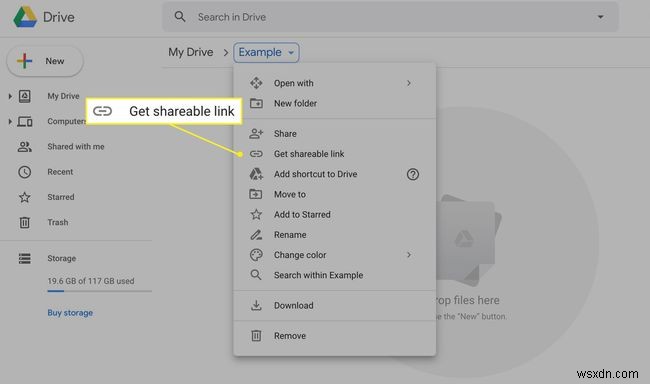Expand My Drive tree arrow in sidebar
The width and height of the screenshot is (650, 384).
point(10,96)
